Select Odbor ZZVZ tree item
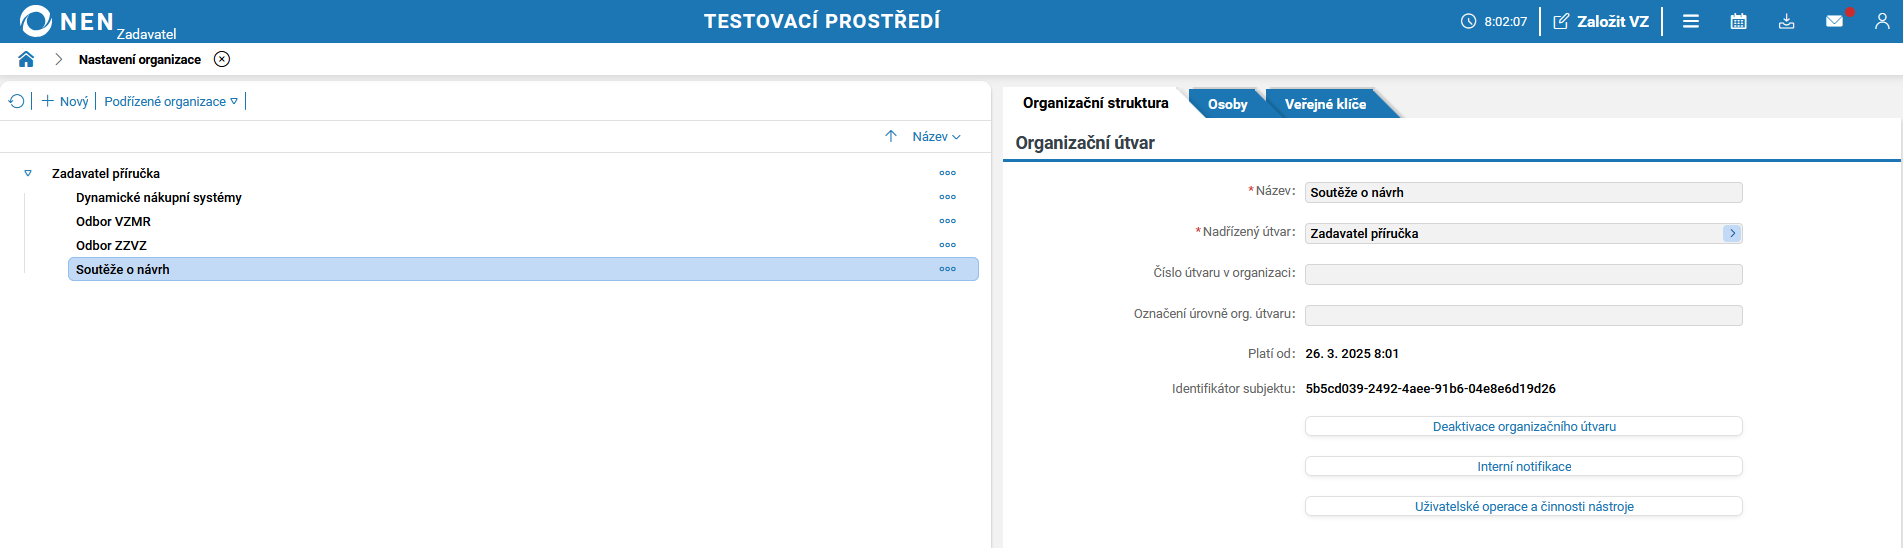Screen dimensions: 1903x548 pos(111,245)
